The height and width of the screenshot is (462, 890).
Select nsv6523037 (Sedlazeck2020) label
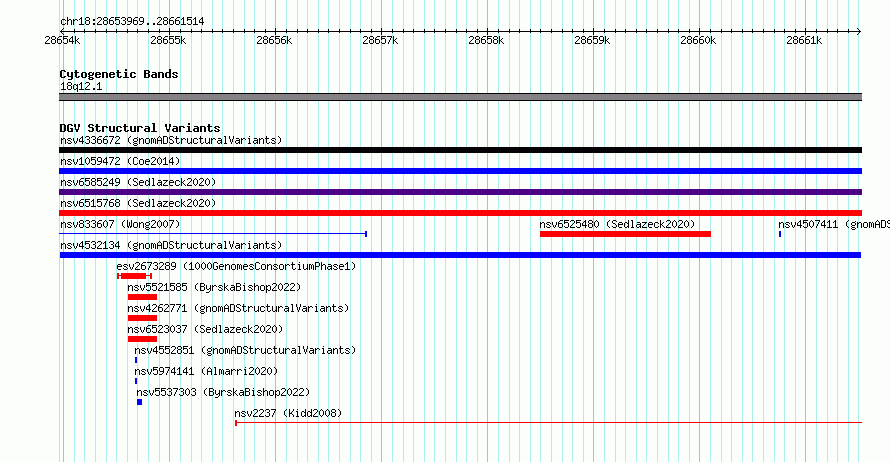point(205,329)
